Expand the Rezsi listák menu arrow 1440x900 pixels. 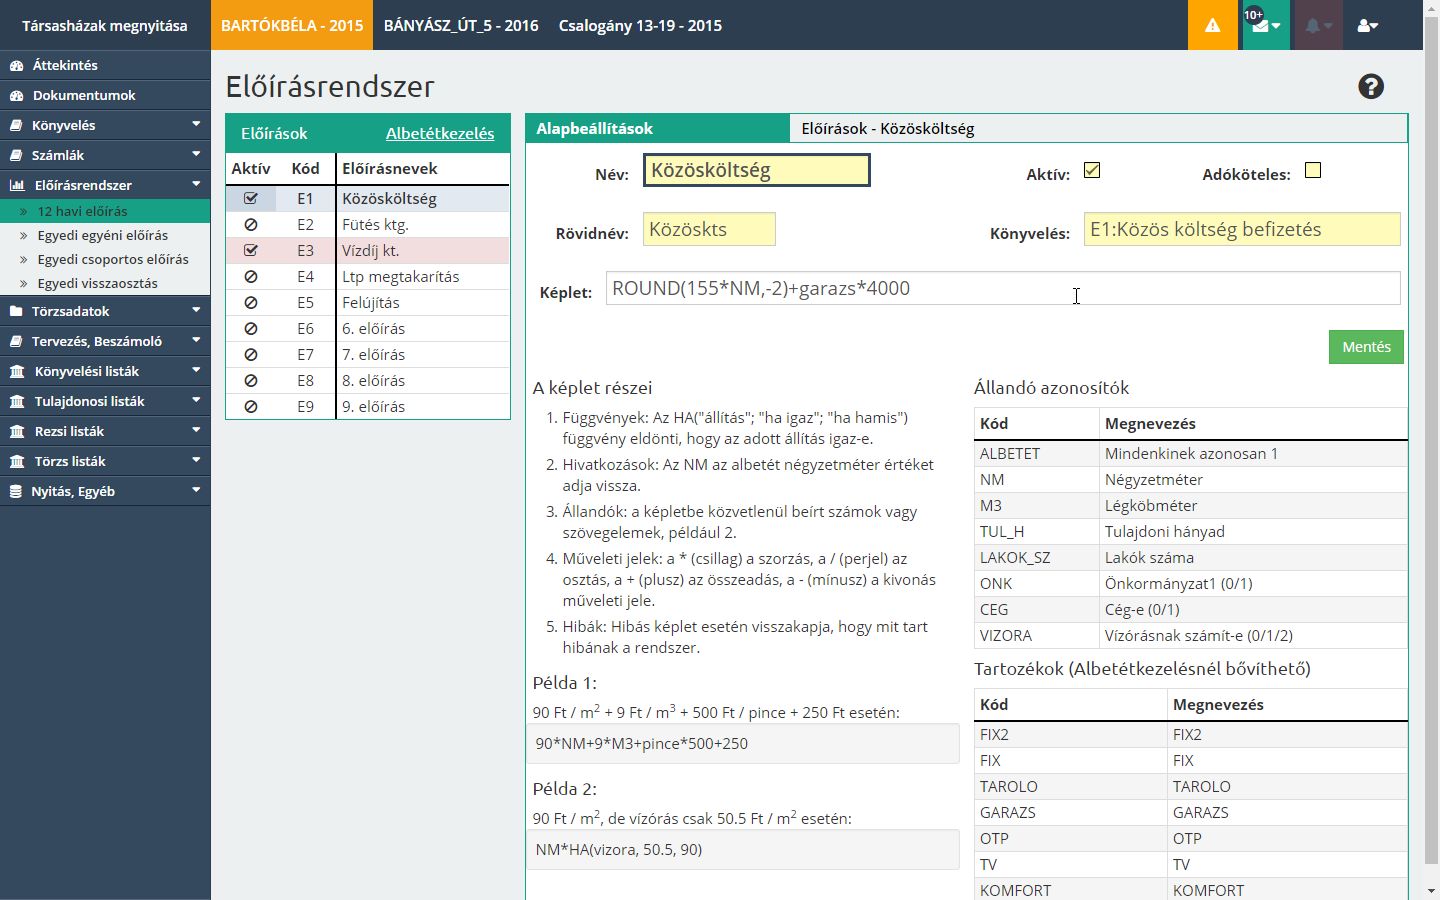[196, 431]
